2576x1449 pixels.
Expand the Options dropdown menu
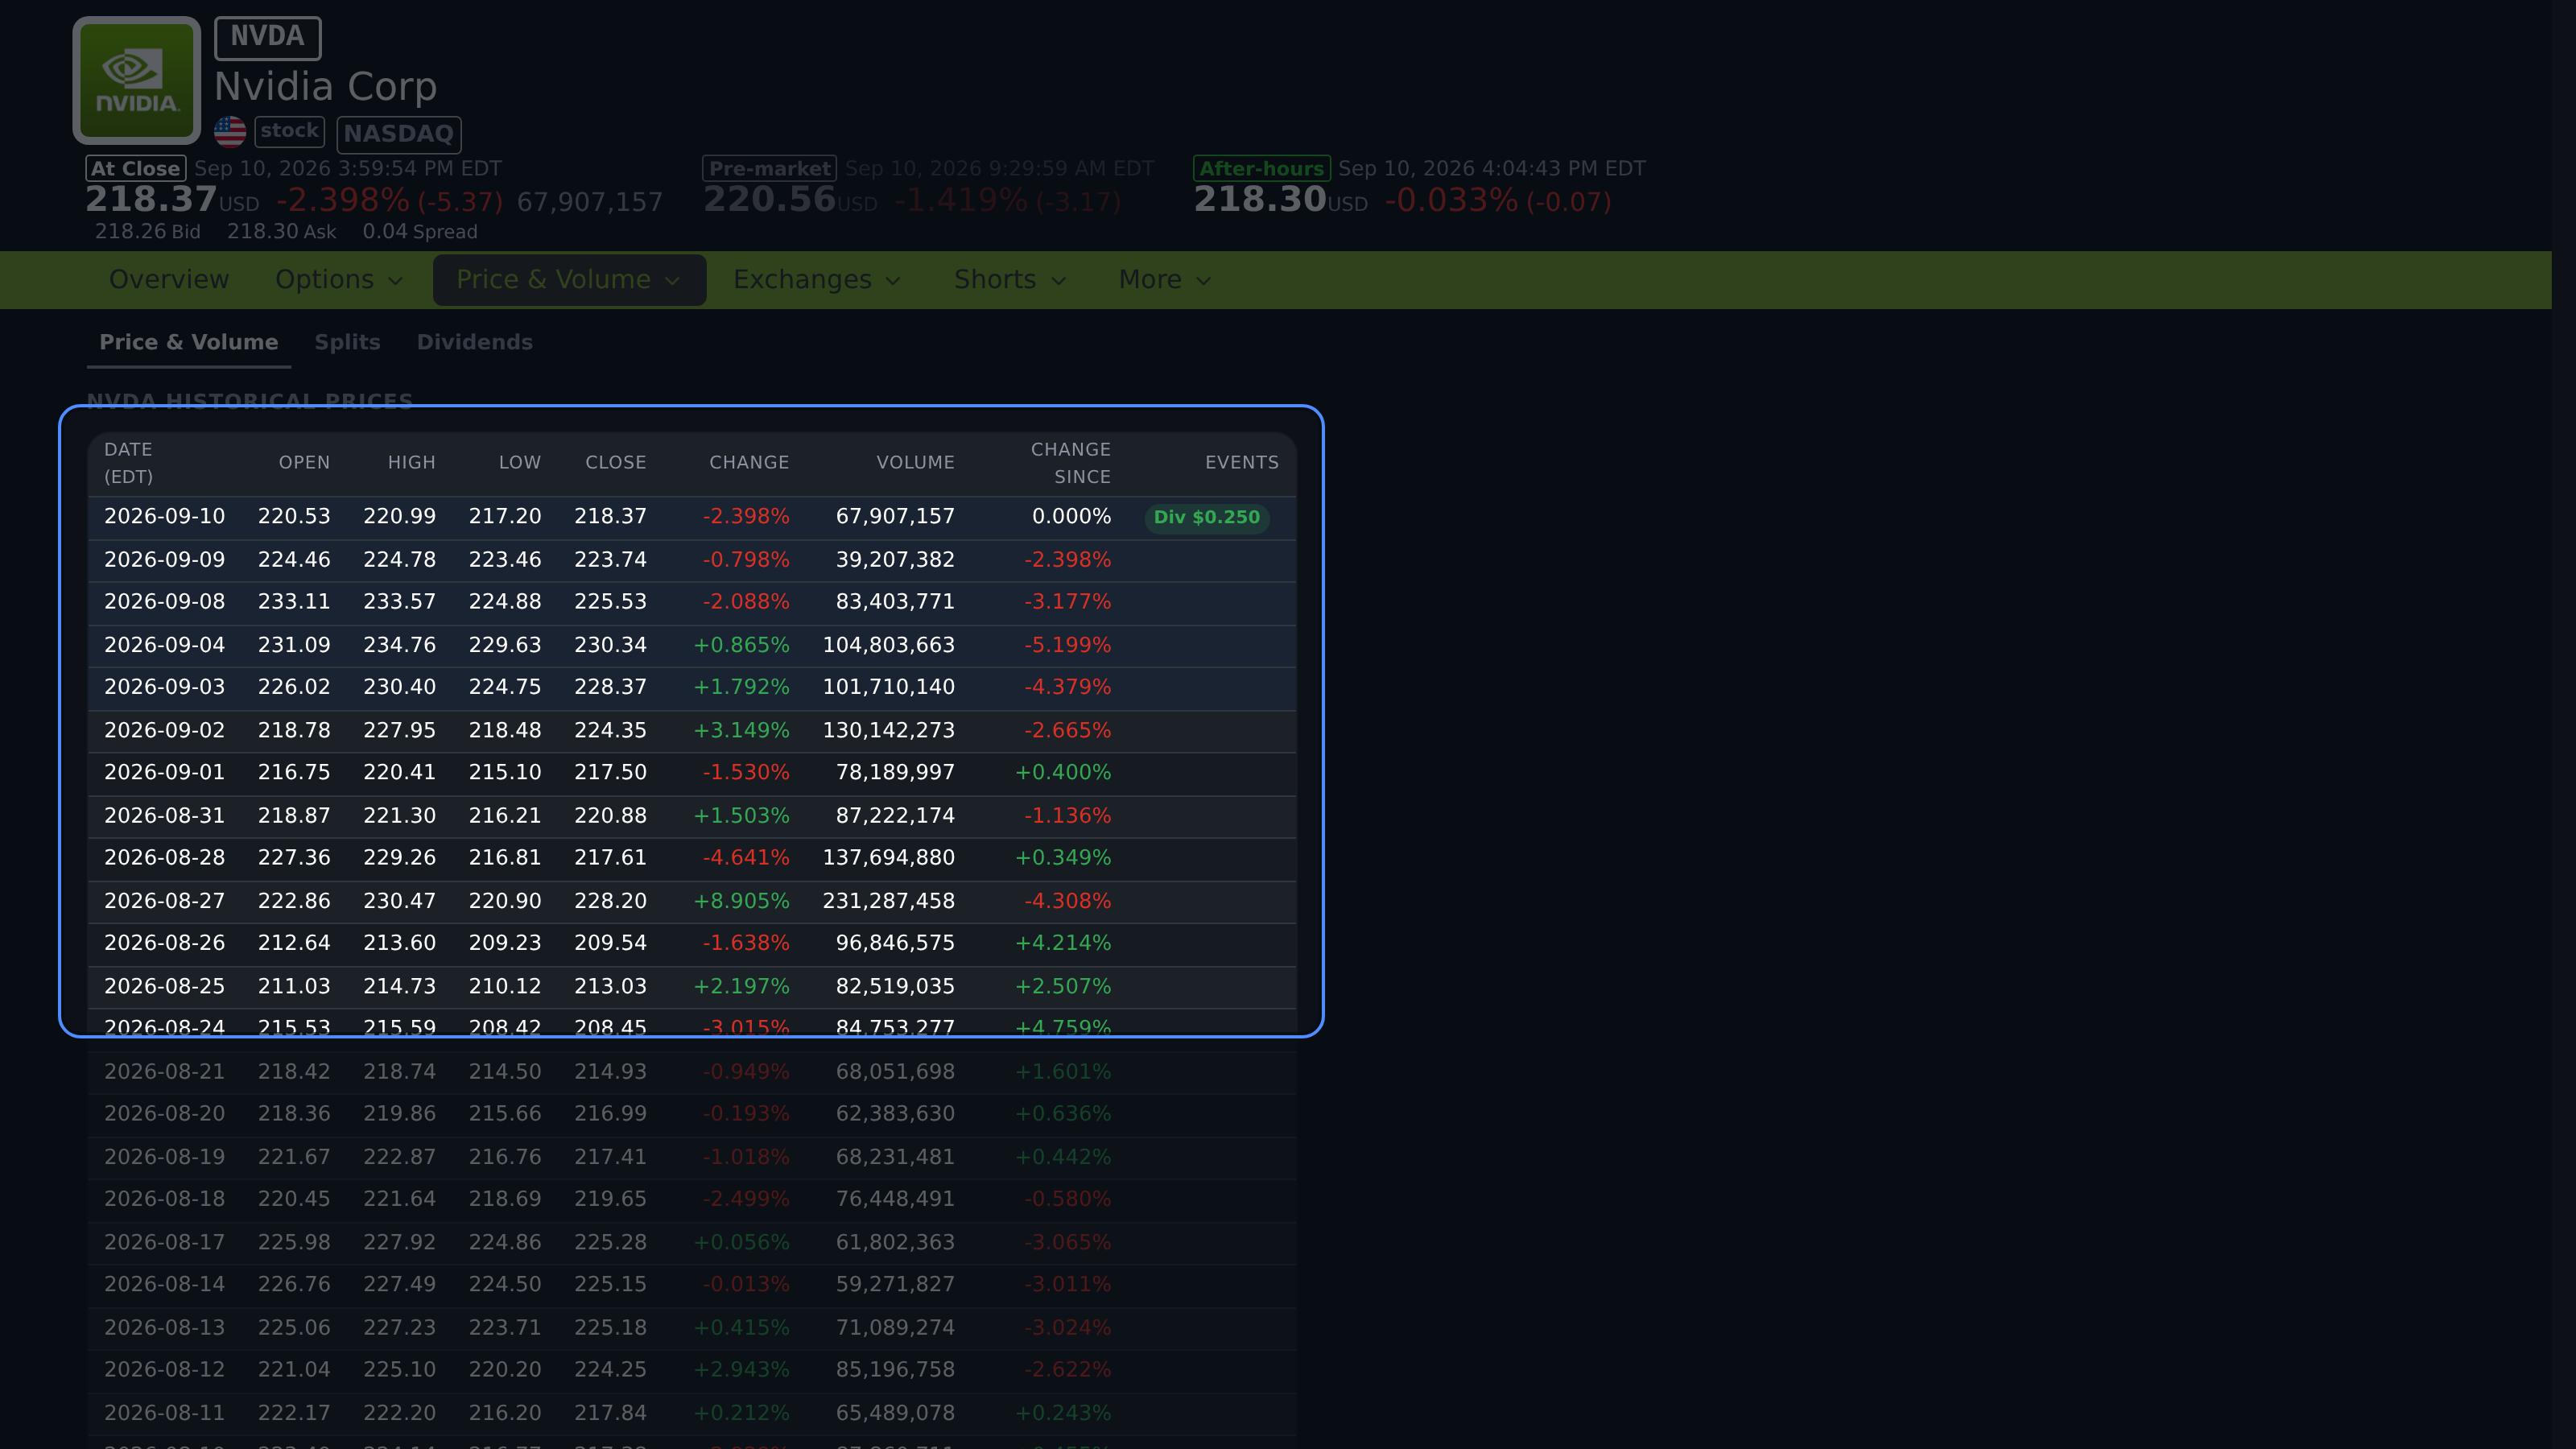339,280
